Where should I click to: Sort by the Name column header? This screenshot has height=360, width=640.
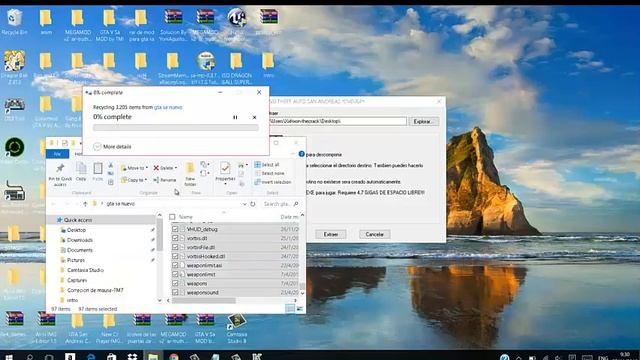click(x=186, y=217)
